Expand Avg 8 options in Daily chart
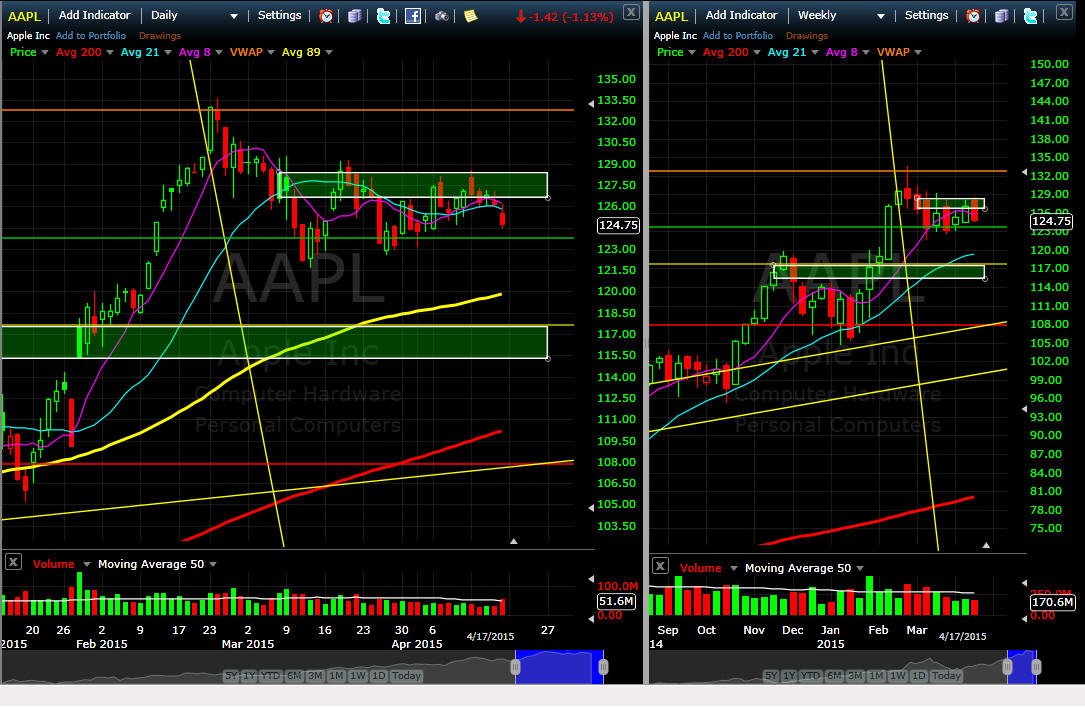The height and width of the screenshot is (708, 1085). coord(219,53)
